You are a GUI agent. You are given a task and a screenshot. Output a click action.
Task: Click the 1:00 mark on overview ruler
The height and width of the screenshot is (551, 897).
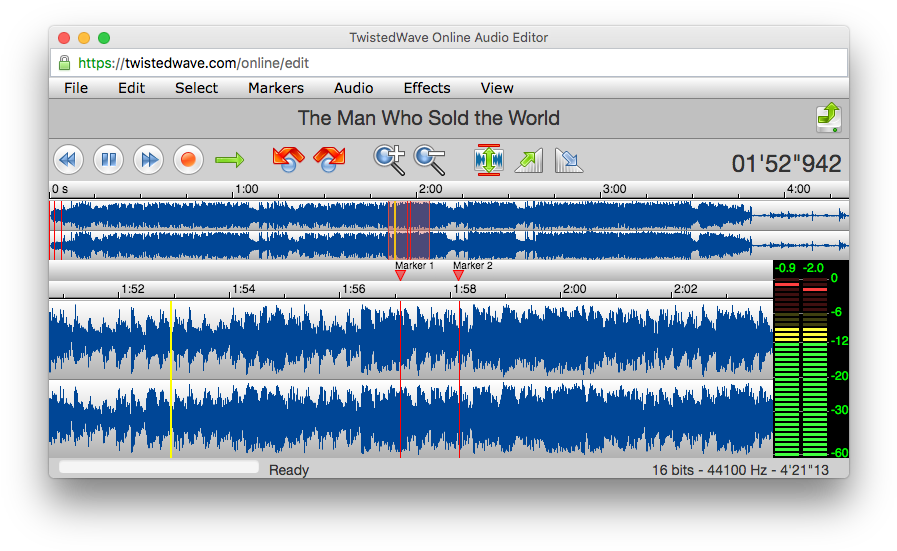pos(247,189)
